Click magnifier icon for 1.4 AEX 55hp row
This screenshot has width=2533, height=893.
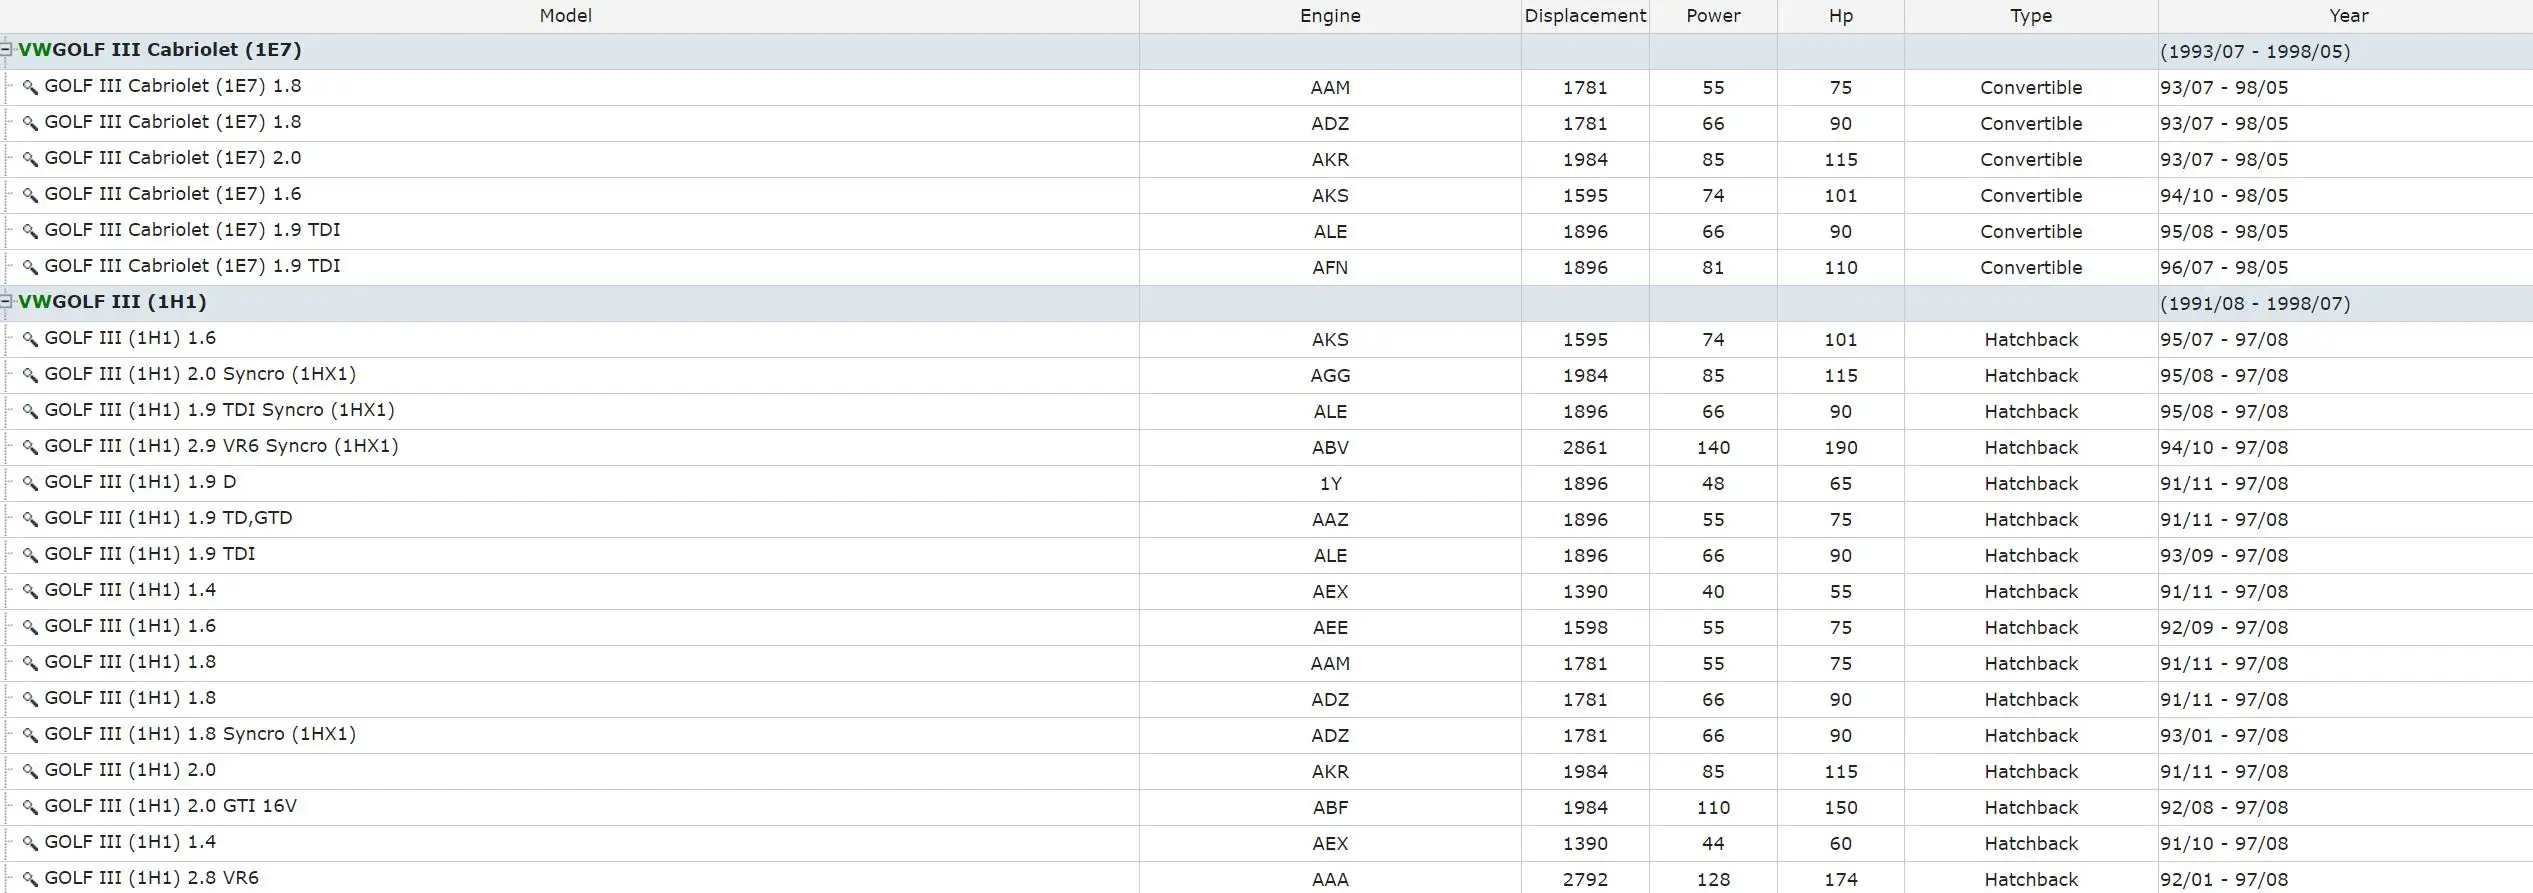(30, 591)
